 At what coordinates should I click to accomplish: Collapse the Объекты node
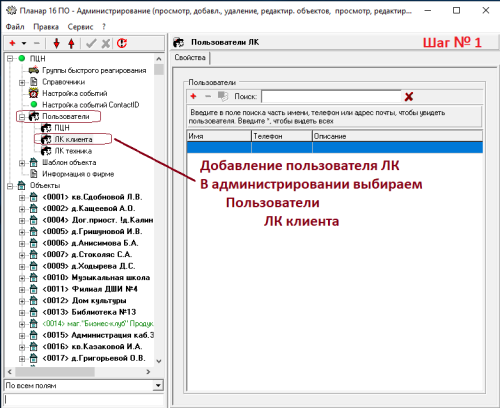(x=10, y=186)
